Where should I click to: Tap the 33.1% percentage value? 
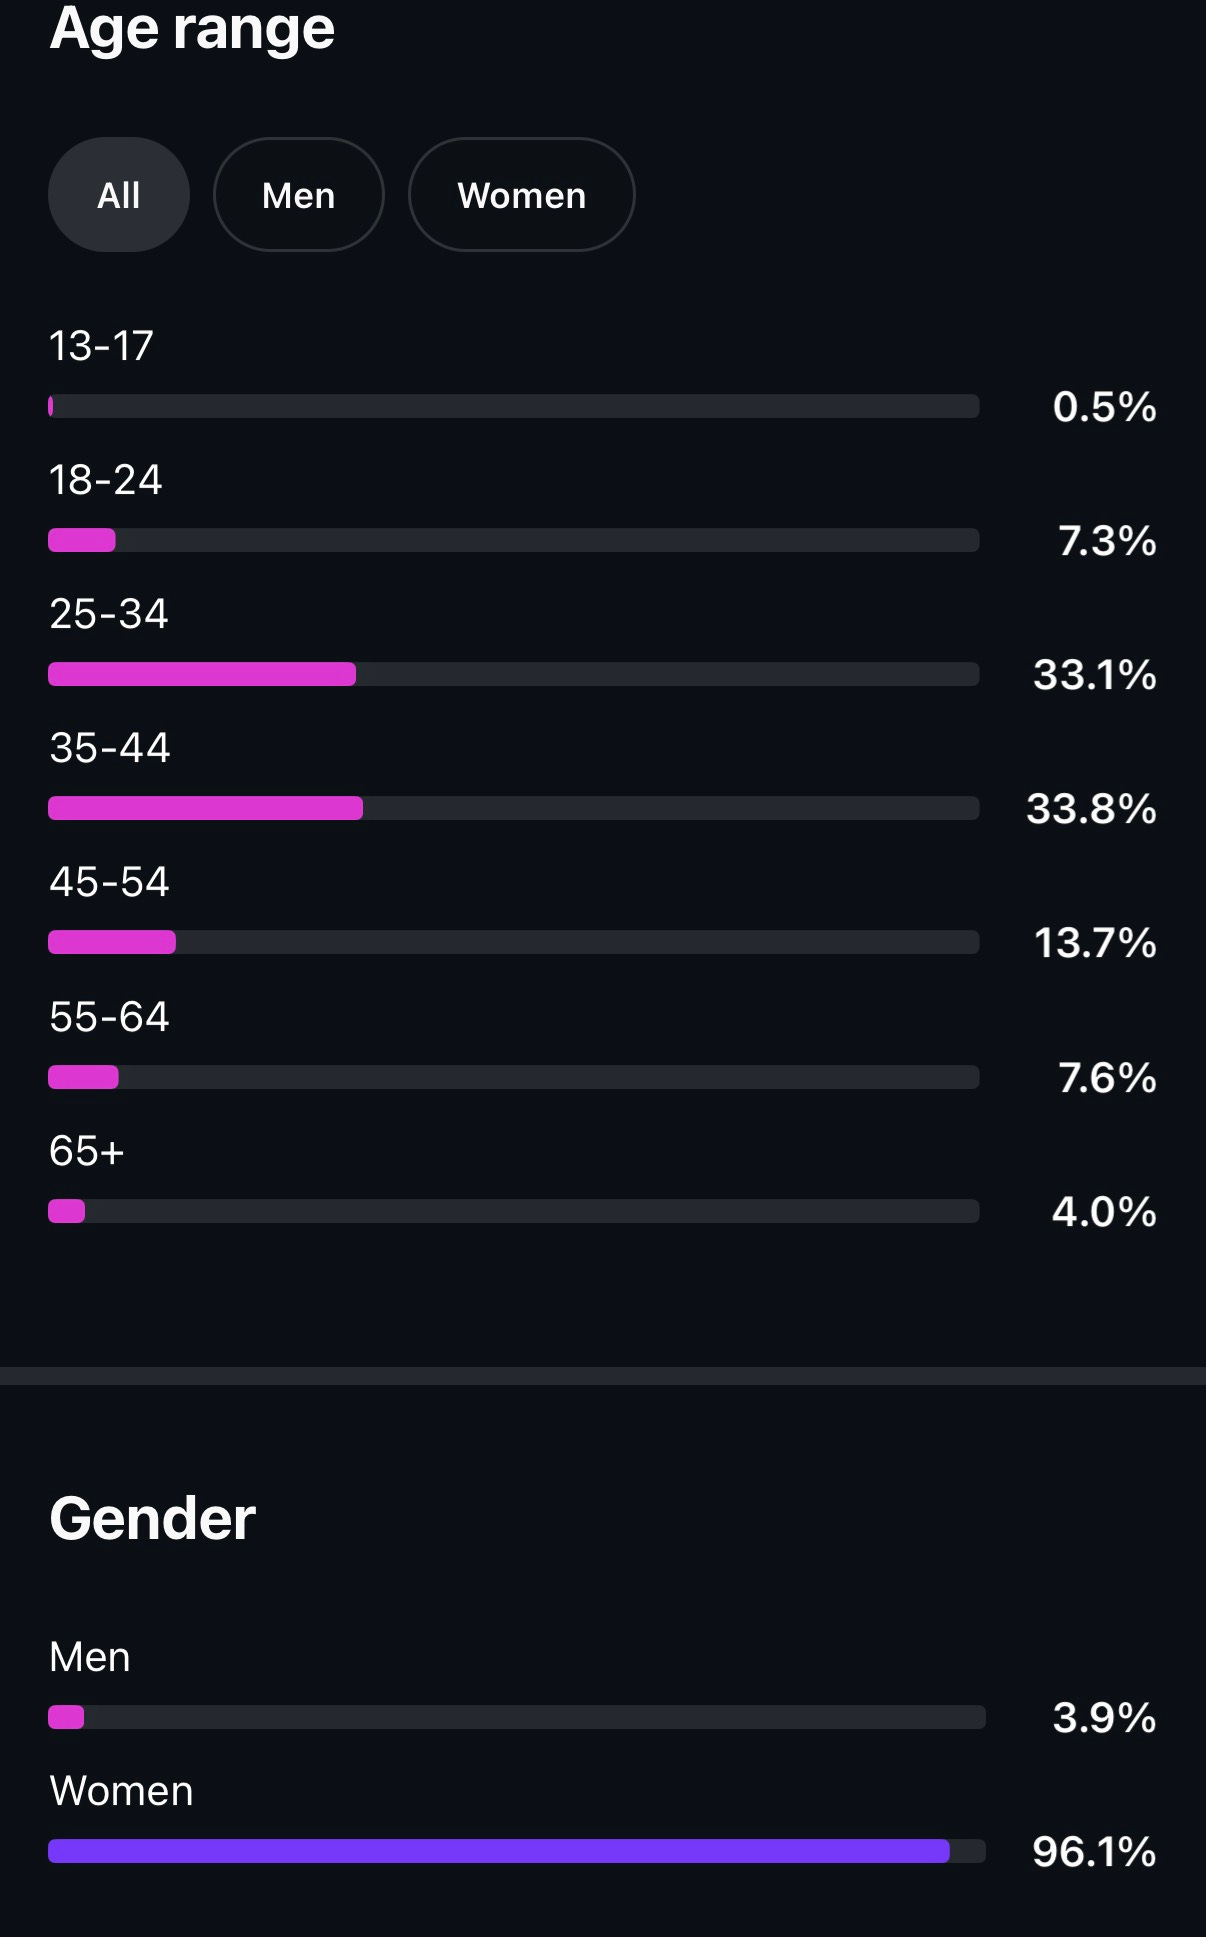tap(1095, 674)
